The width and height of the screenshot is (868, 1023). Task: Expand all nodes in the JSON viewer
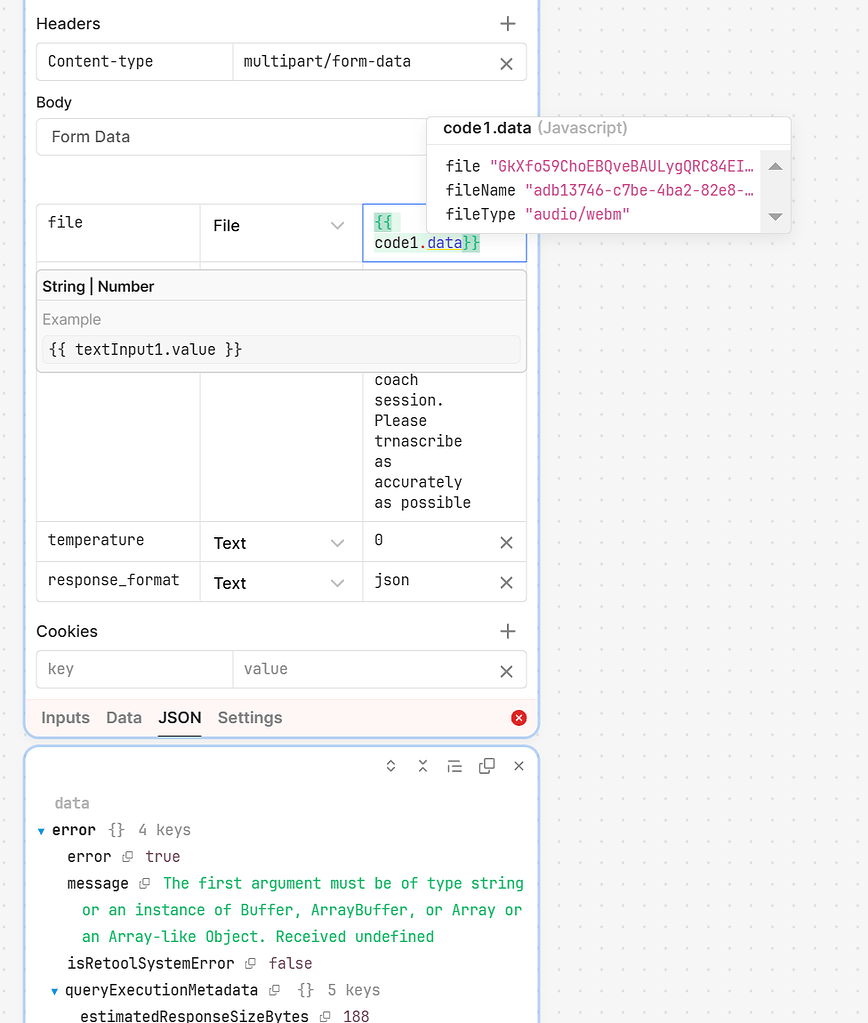(x=390, y=765)
